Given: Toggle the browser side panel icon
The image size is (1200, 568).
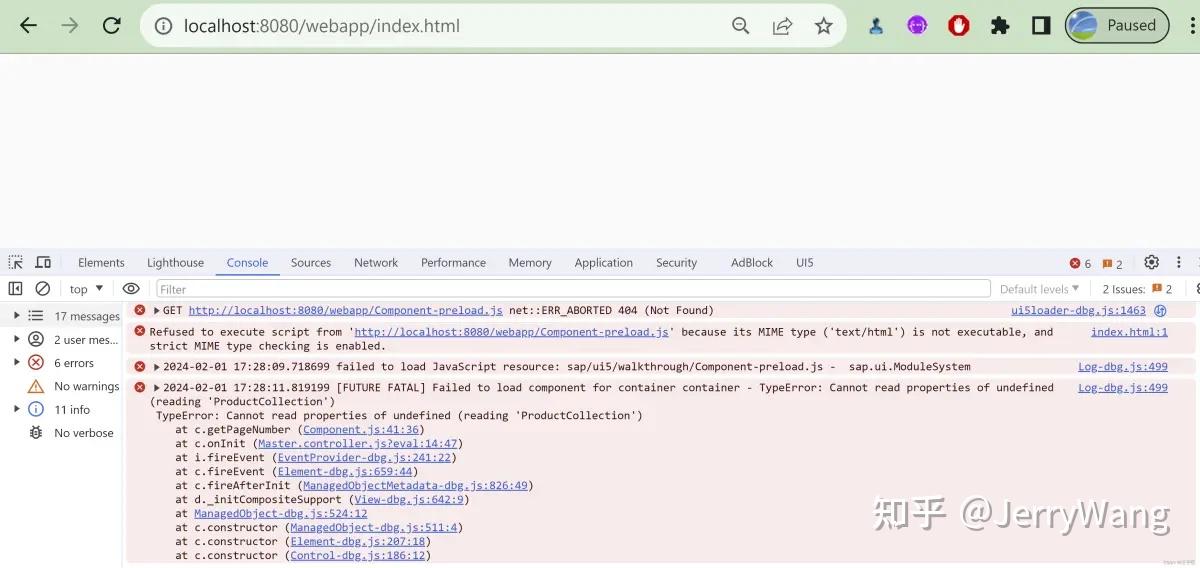Looking at the screenshot, I should click(x=1041, y=26).
